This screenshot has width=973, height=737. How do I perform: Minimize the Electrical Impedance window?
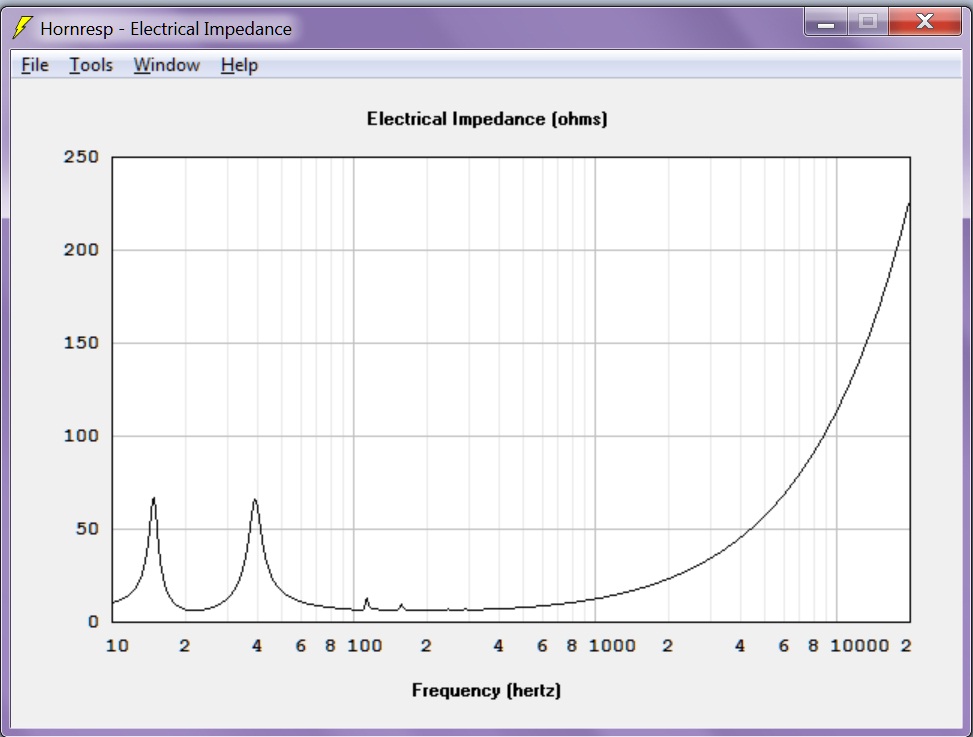pyautogui.click(x=826, y=22)
